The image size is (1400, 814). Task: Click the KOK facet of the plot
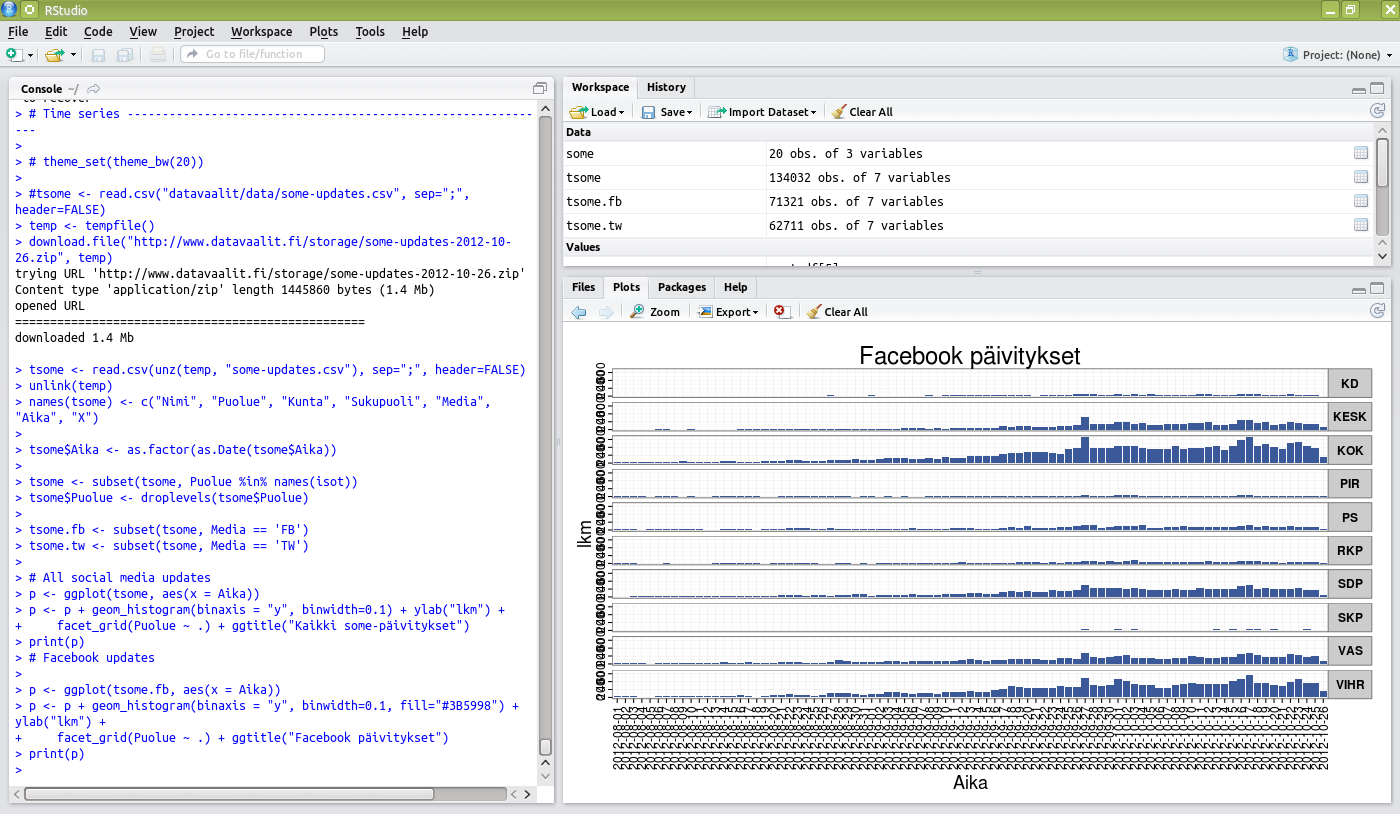(970, 450)
